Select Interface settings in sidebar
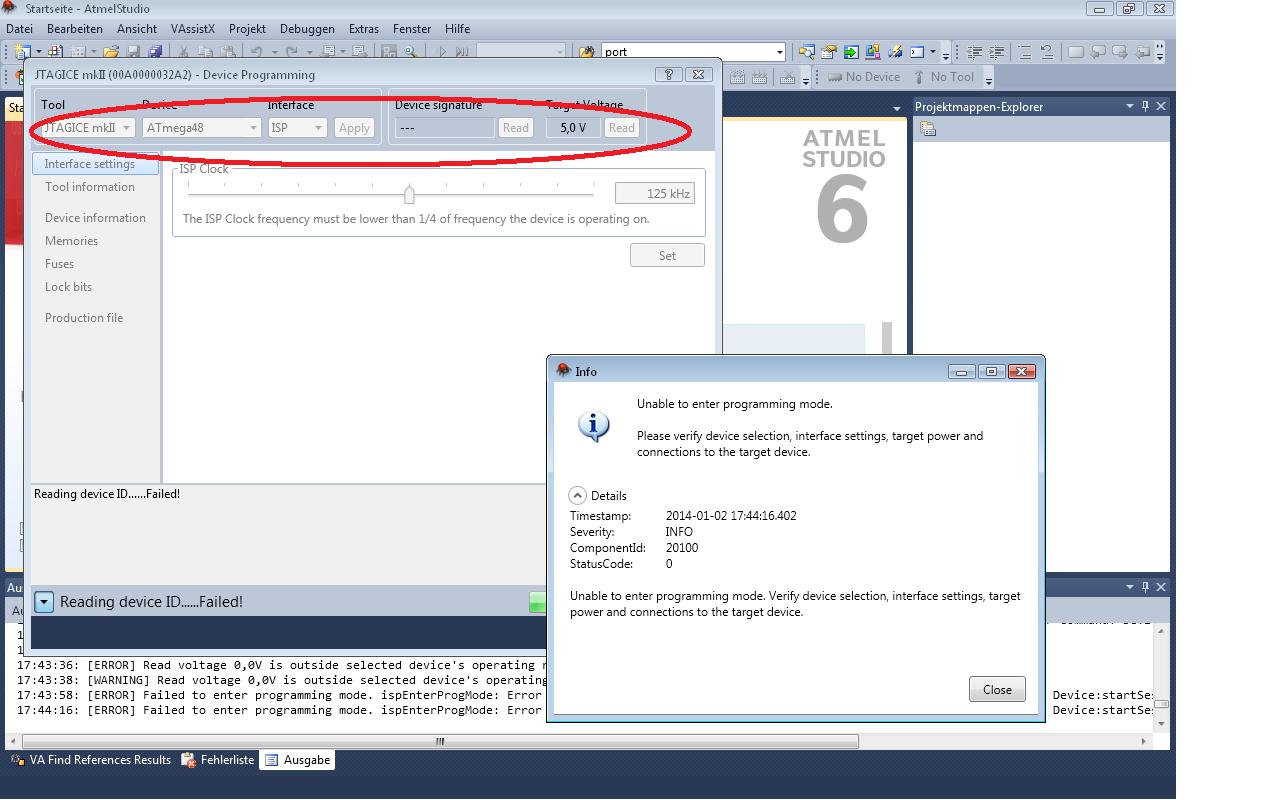The width and height of the screenshot is (1280, 800). pyautogui.click(x=96, y=164)
